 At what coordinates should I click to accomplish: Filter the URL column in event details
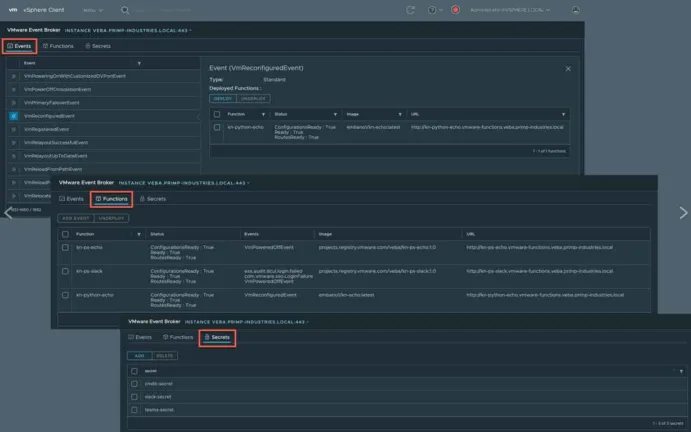pos(563,115)
